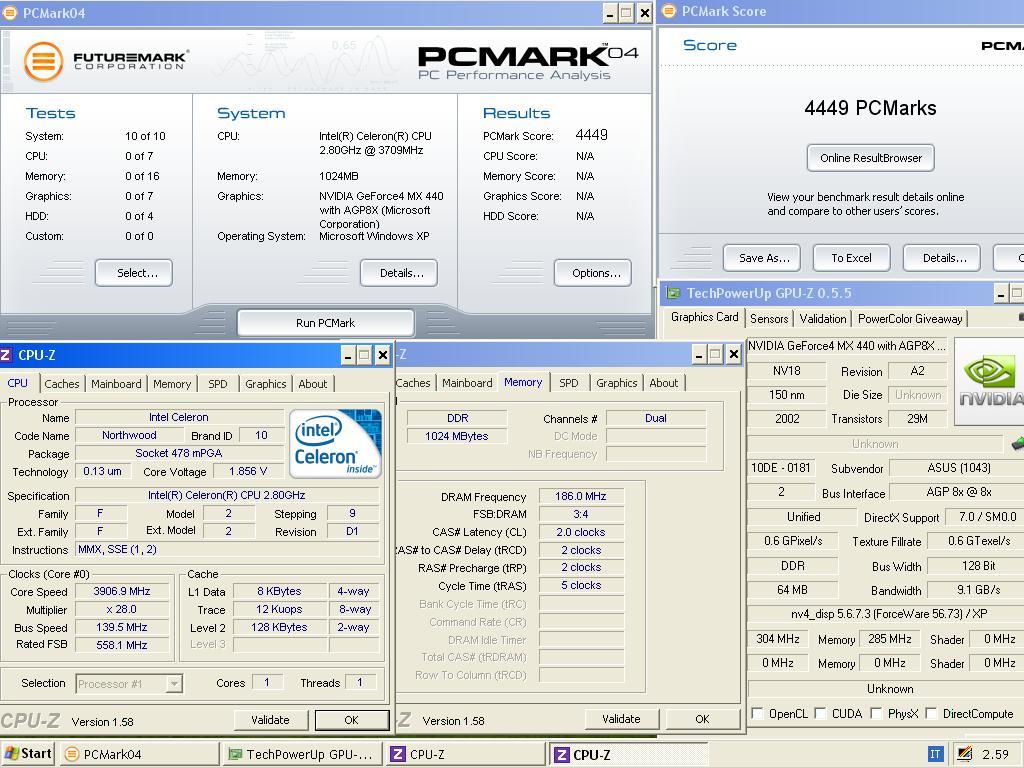The image size is (1024, 768).
Task: Click the DRAM Frequency 186.0 MHz field
Action: (581, 496)
